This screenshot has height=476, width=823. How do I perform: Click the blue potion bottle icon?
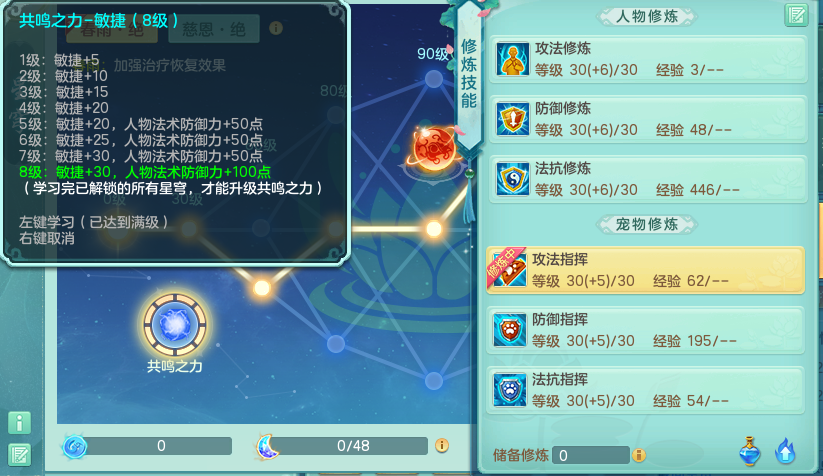750,451
